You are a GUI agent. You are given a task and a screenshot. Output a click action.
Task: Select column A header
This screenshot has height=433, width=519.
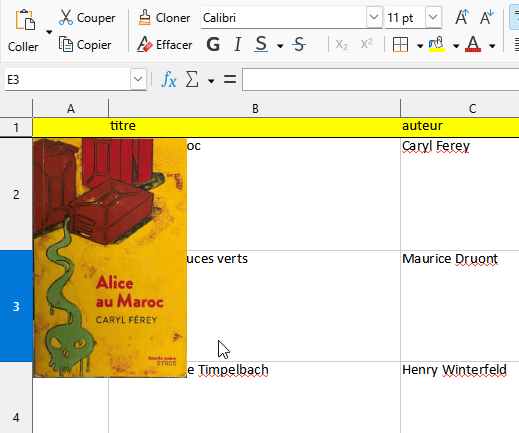71,108
